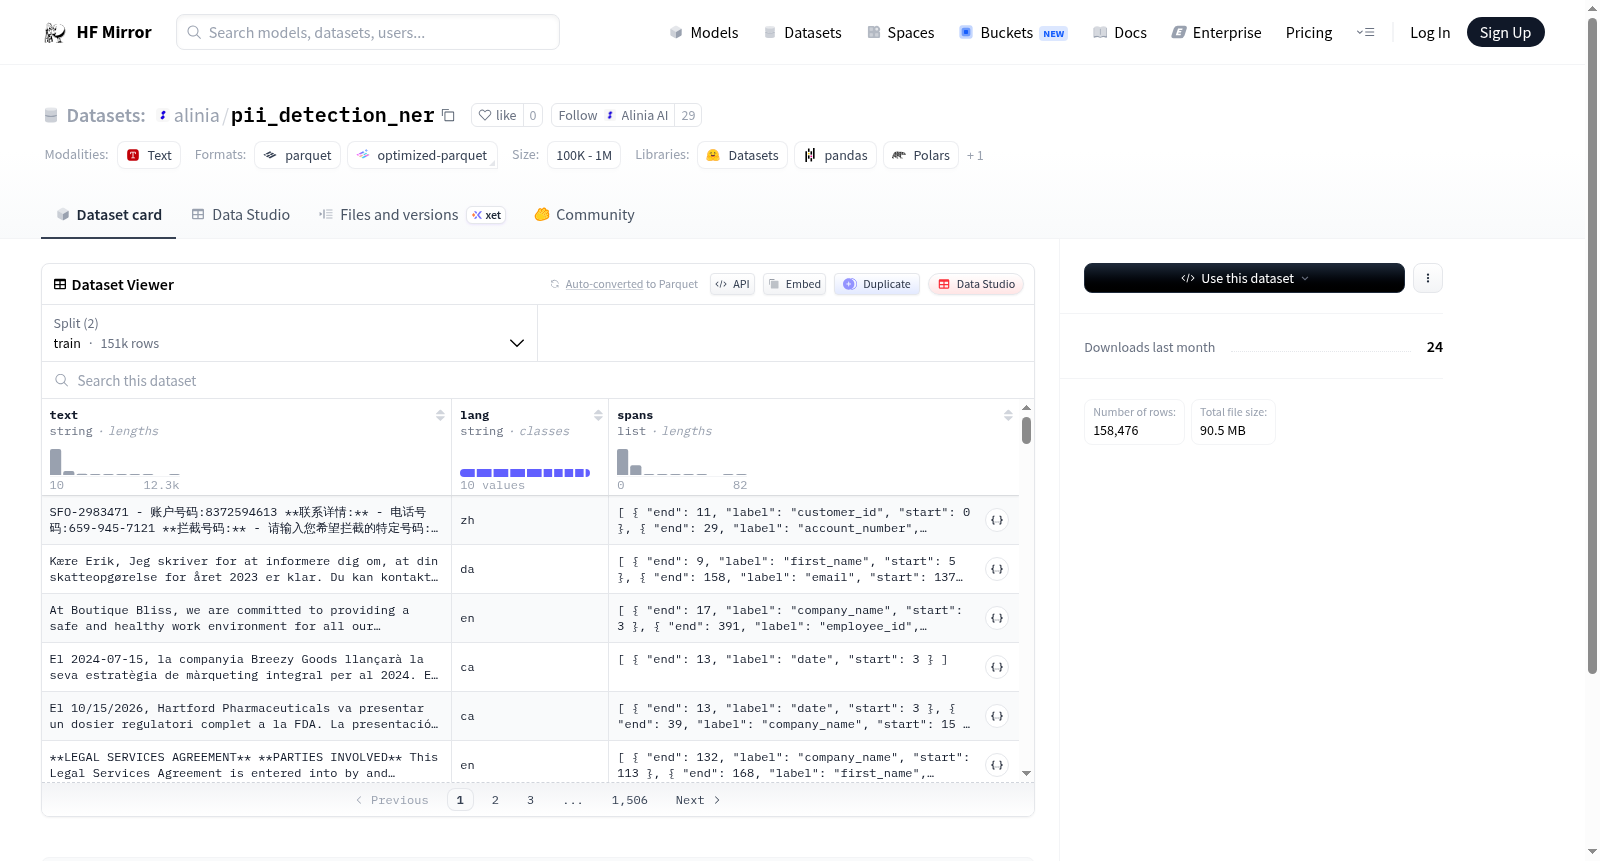This screenshot has height=861, width=1600.
Task: Open the Datasets nav item
Action: click(x=802, y=32)
